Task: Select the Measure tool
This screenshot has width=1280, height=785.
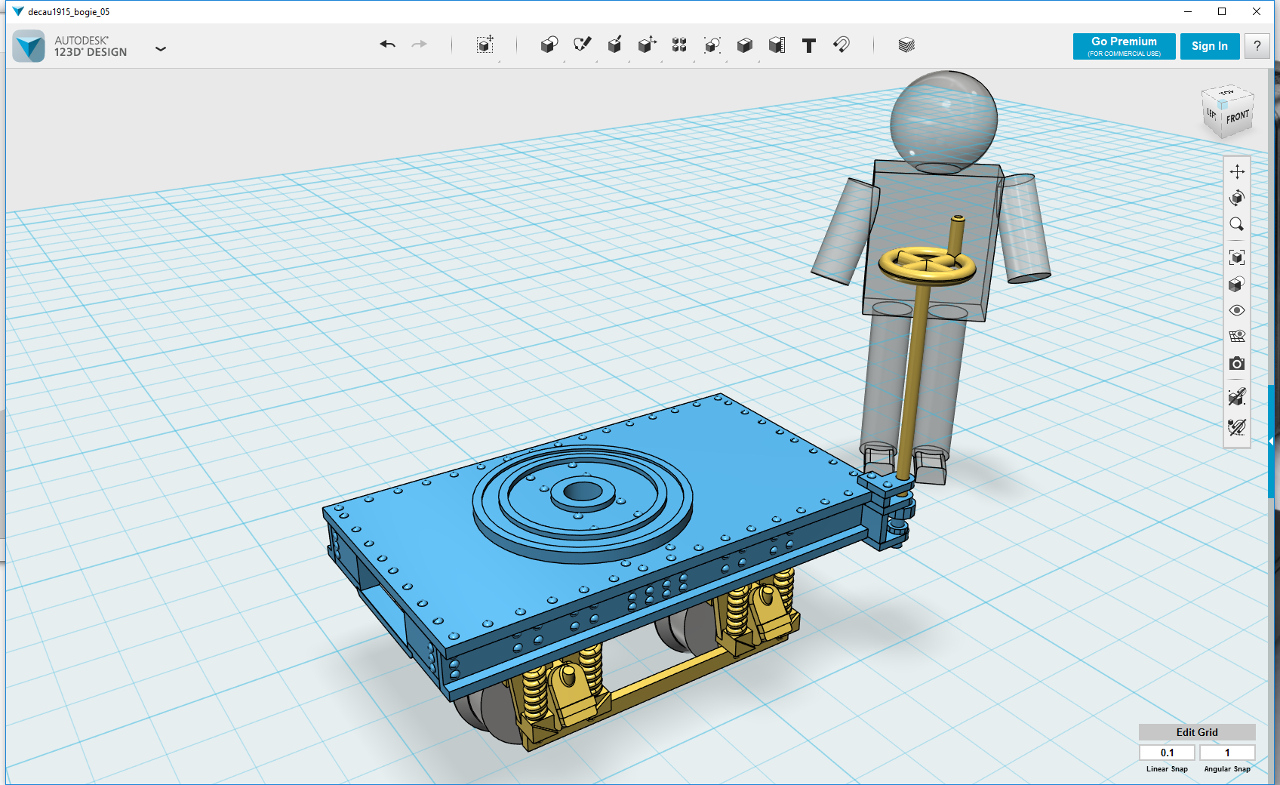Action: (777, 45)
